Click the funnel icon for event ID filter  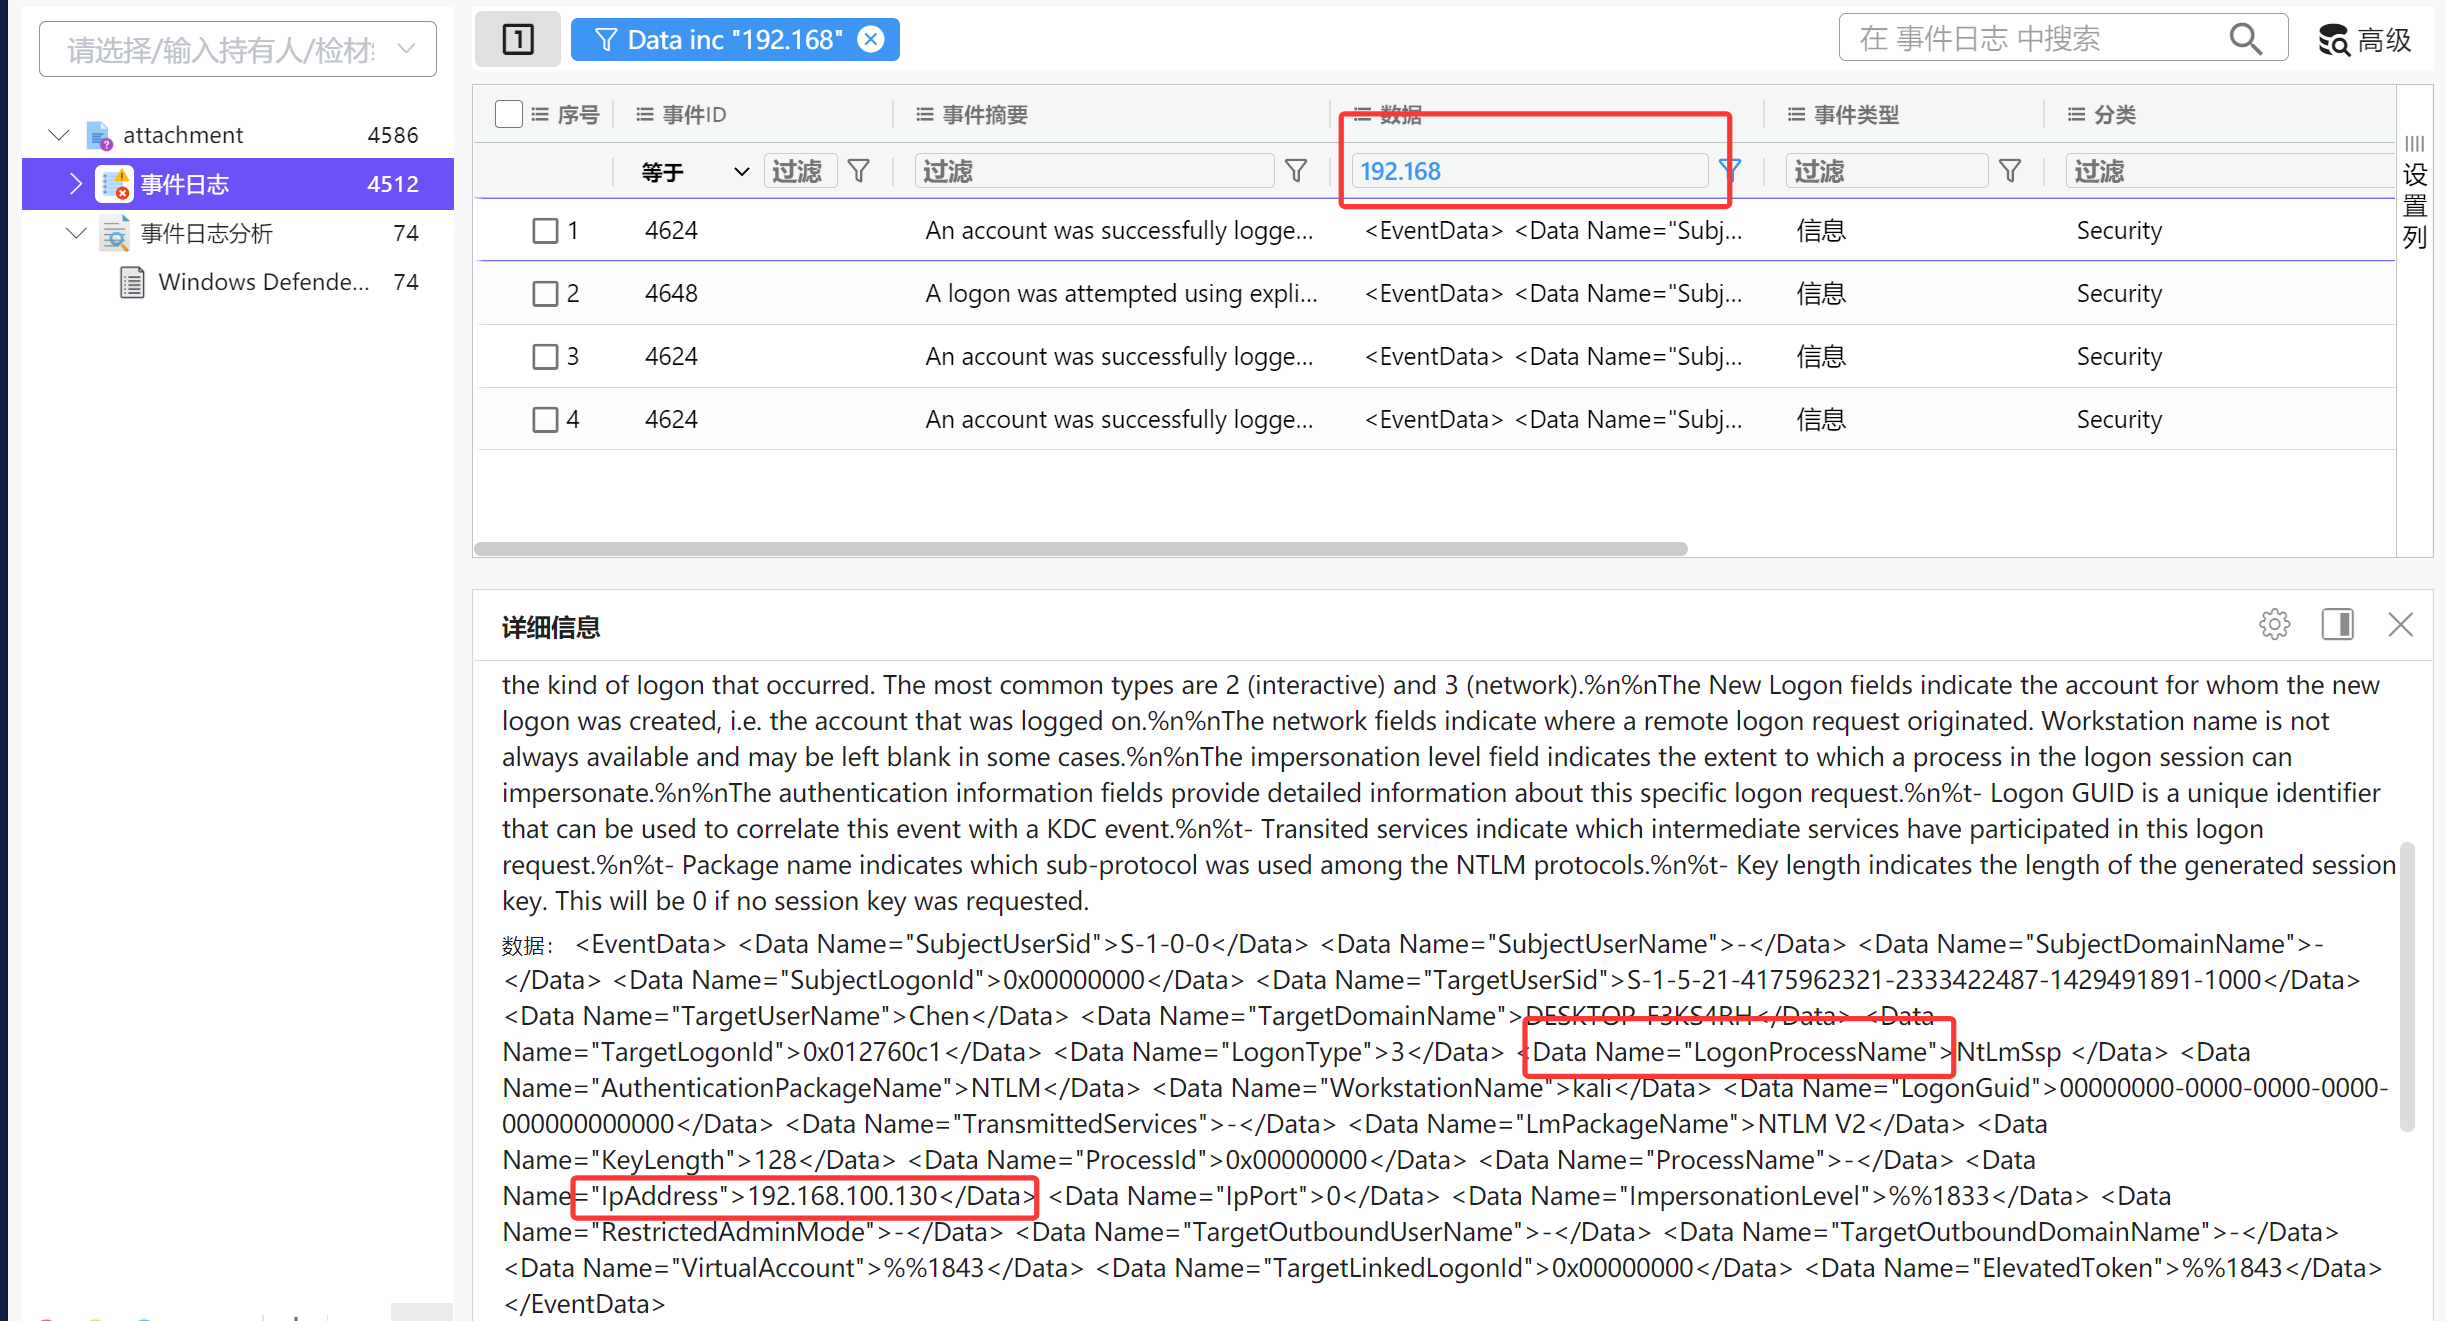point(858,171)
